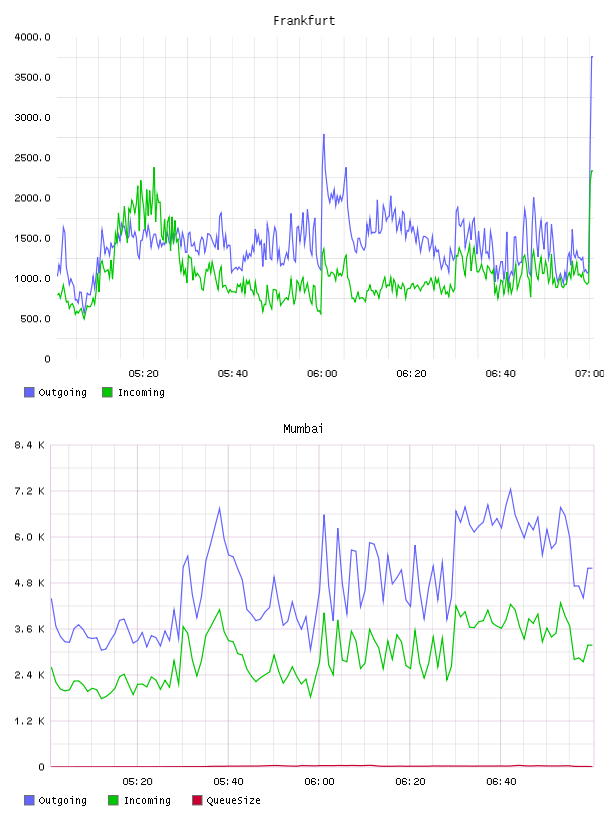This screenshot has width=608, height=816.
Task: Click Frankfurt legend label Outgoing
Action: click(62, 392)
